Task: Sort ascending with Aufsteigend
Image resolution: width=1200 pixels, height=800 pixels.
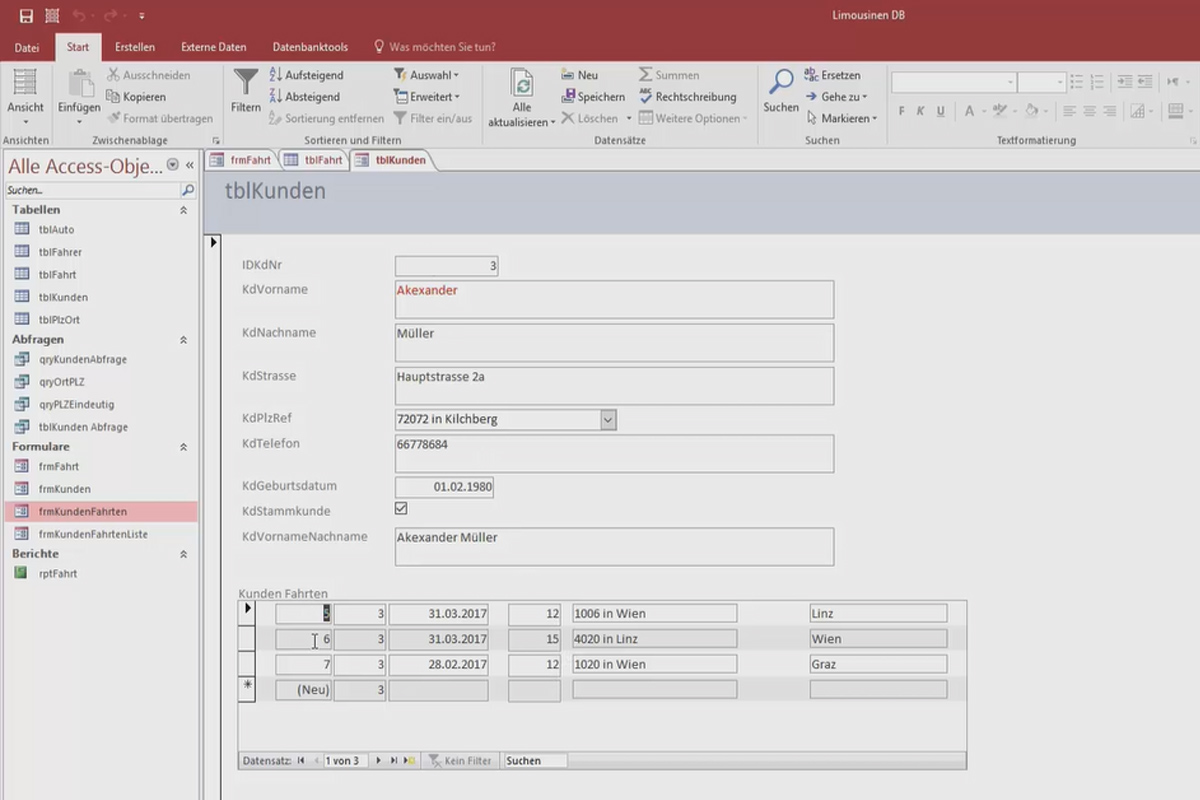Action: click(306, 75)
